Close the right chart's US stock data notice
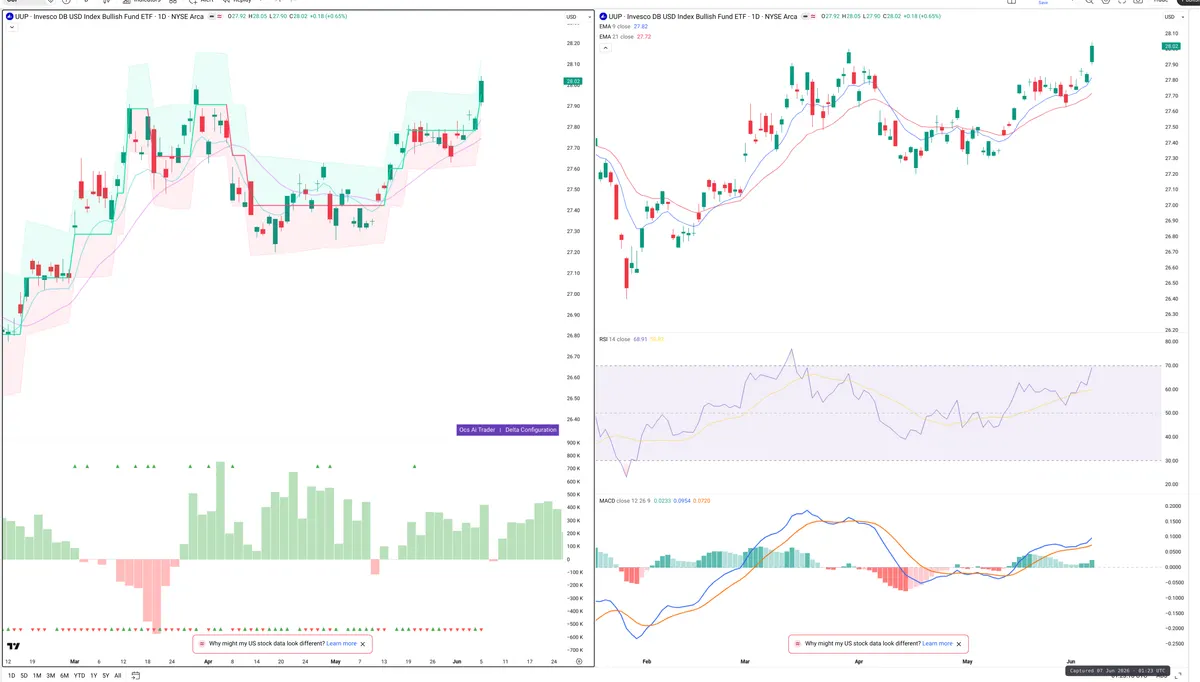The height and width of the screenshot is (682, 1200). (959, 644)
